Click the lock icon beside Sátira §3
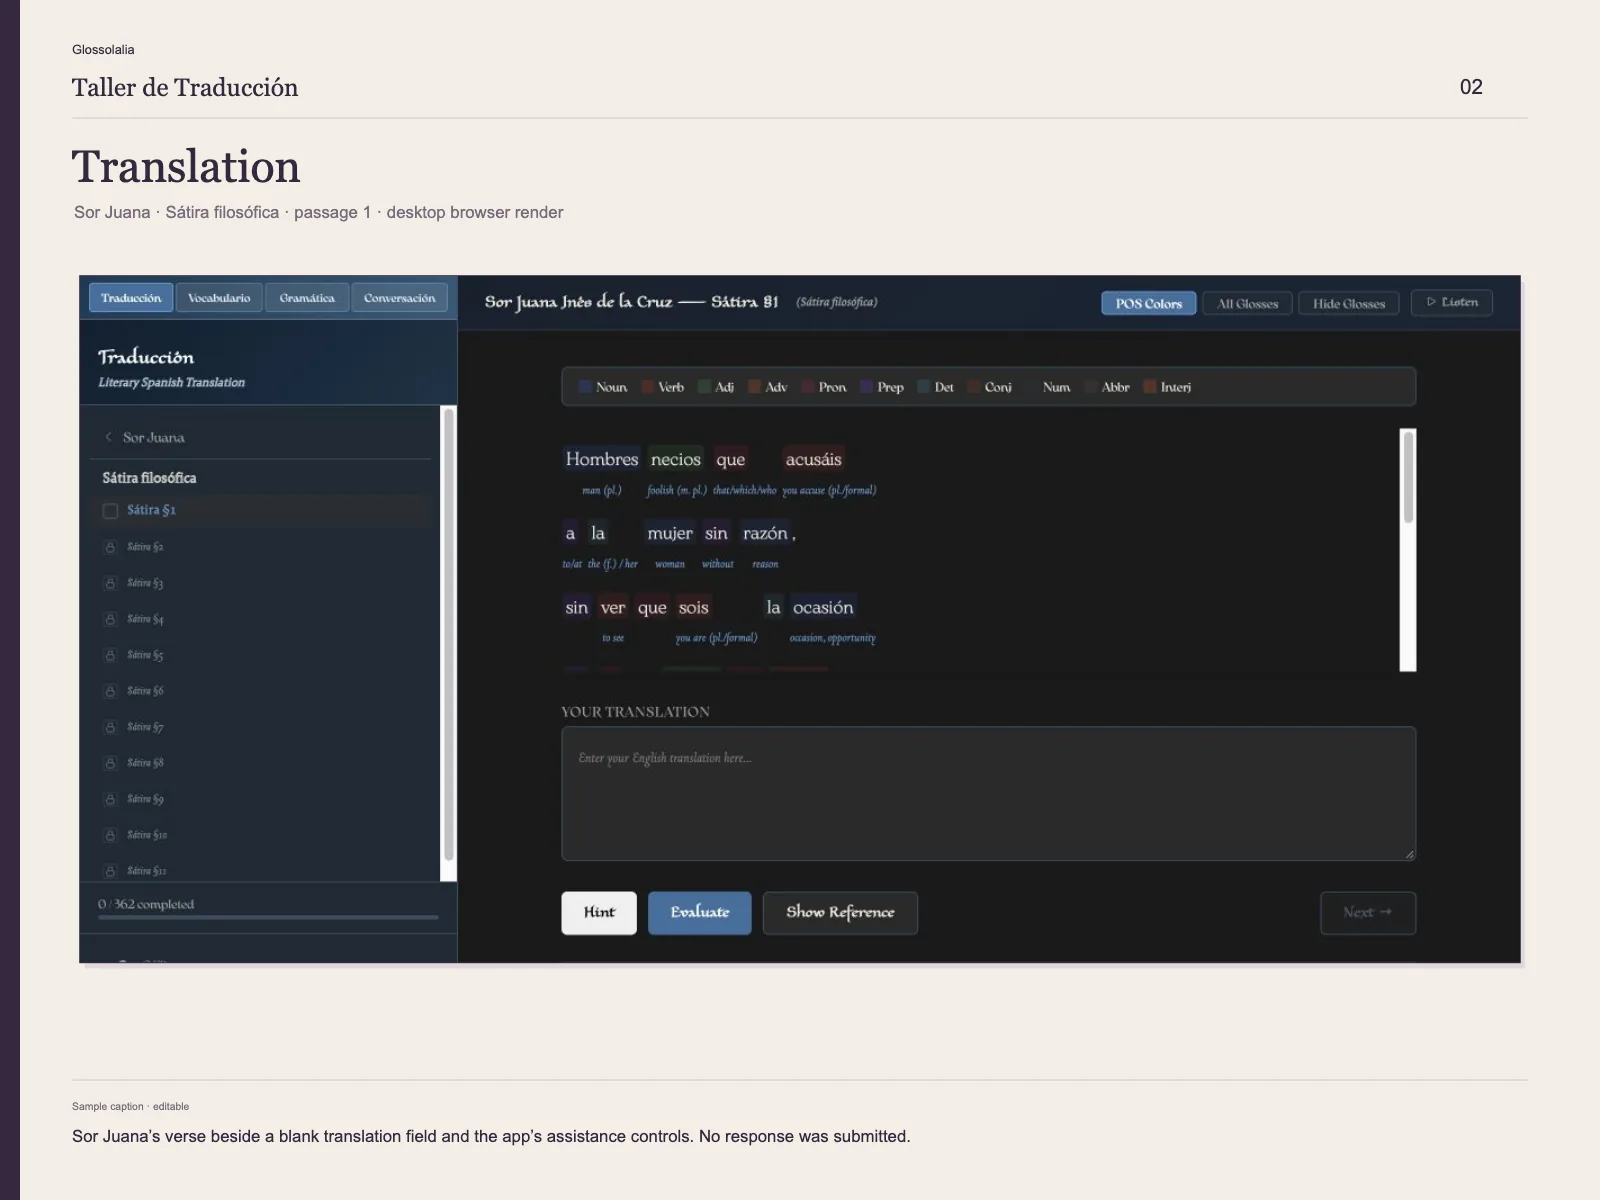 (x=110, y=583)
